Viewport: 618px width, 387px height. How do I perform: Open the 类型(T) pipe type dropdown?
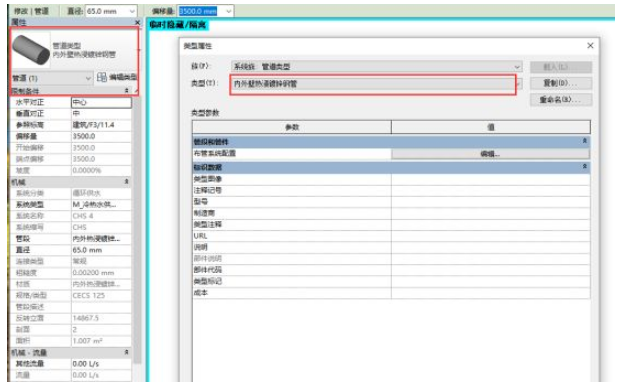pyautogui.click(x=519, y=84)
